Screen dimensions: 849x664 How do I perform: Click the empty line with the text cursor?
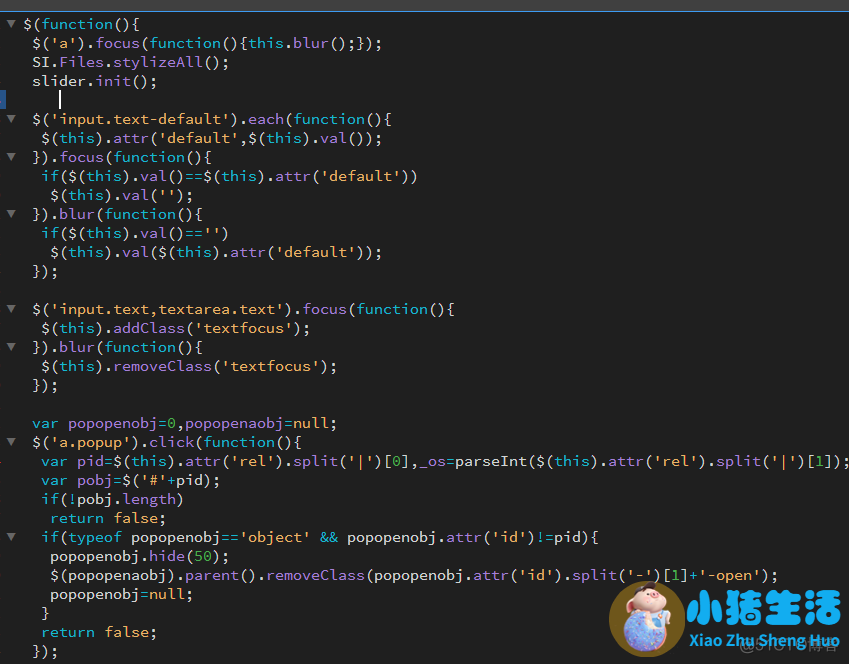click(60, 100)
